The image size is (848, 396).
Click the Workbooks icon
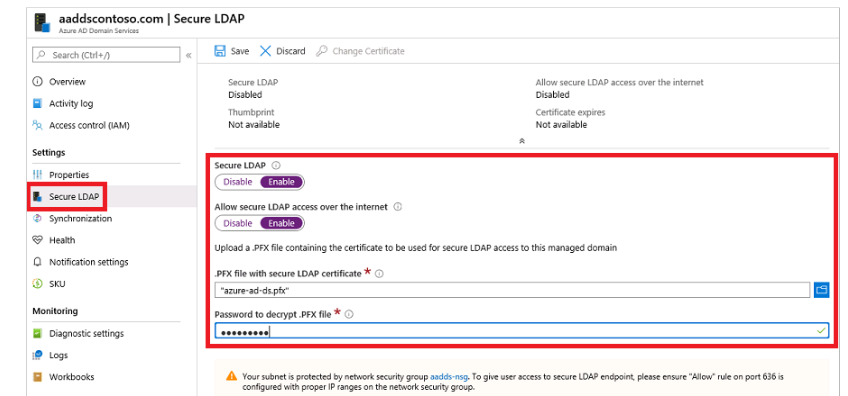click(37, 377)
